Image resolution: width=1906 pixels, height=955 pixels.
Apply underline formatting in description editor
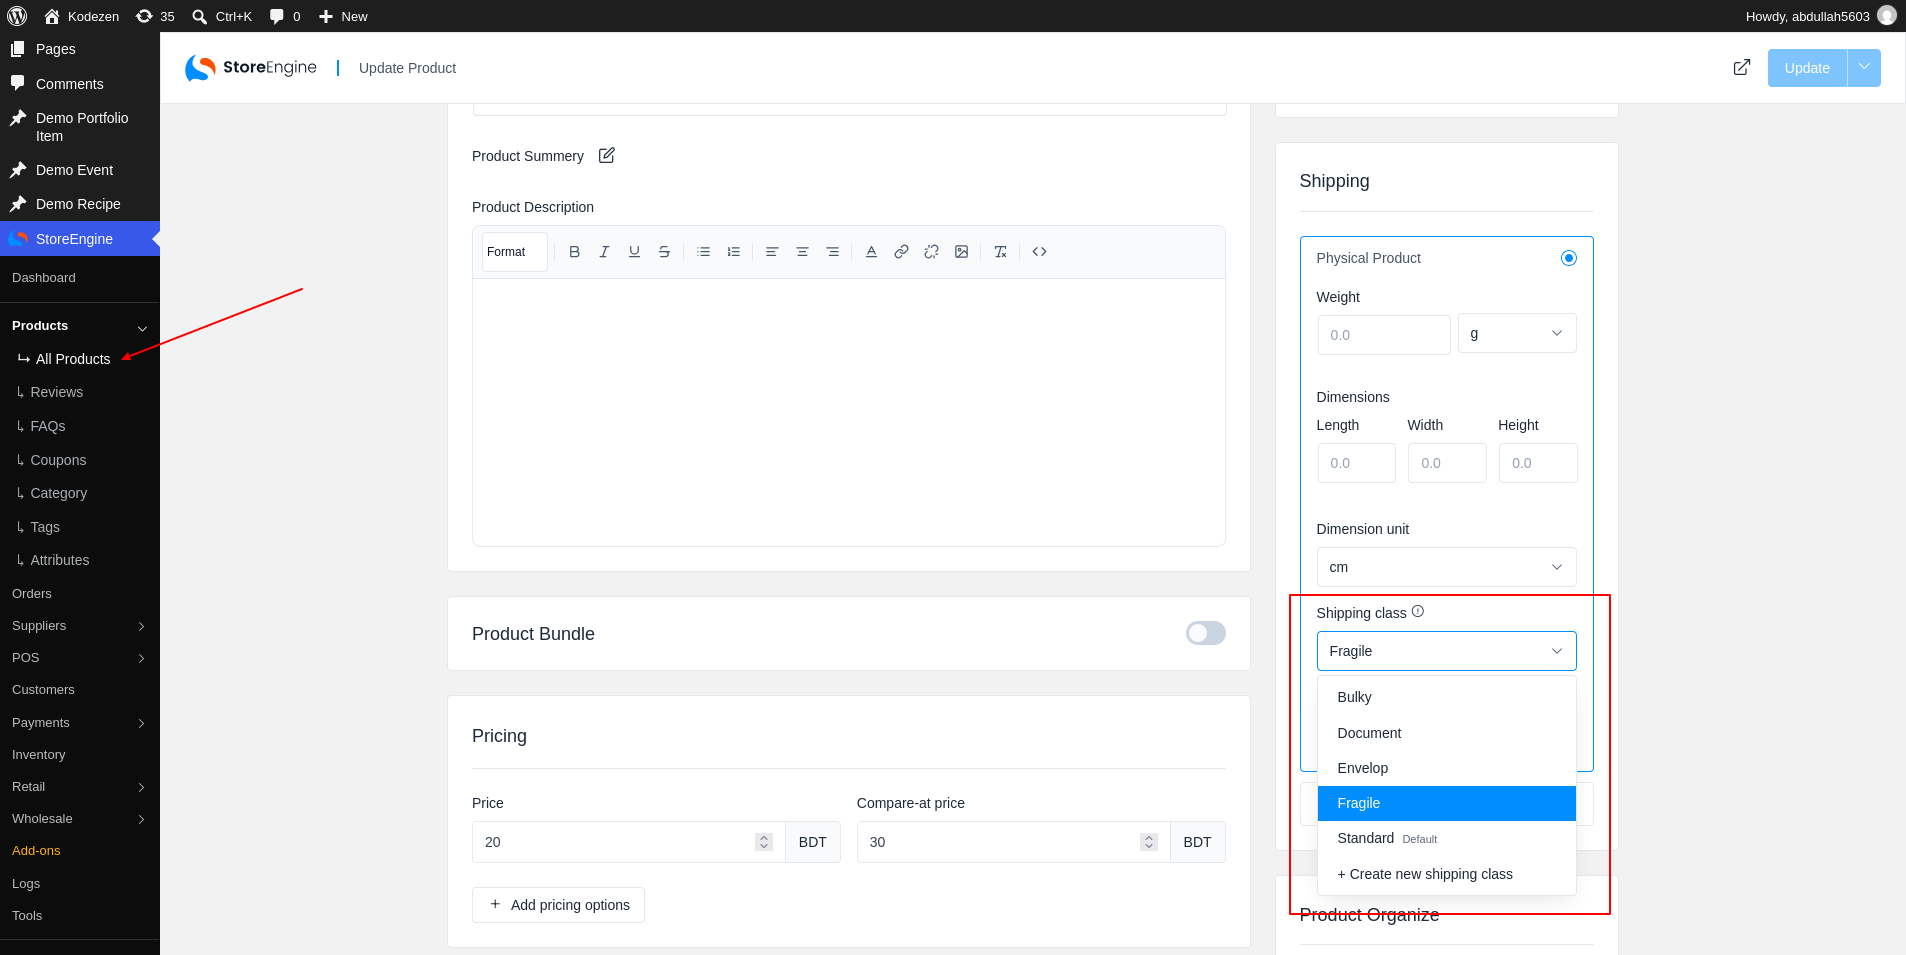(x=634, y=252)
